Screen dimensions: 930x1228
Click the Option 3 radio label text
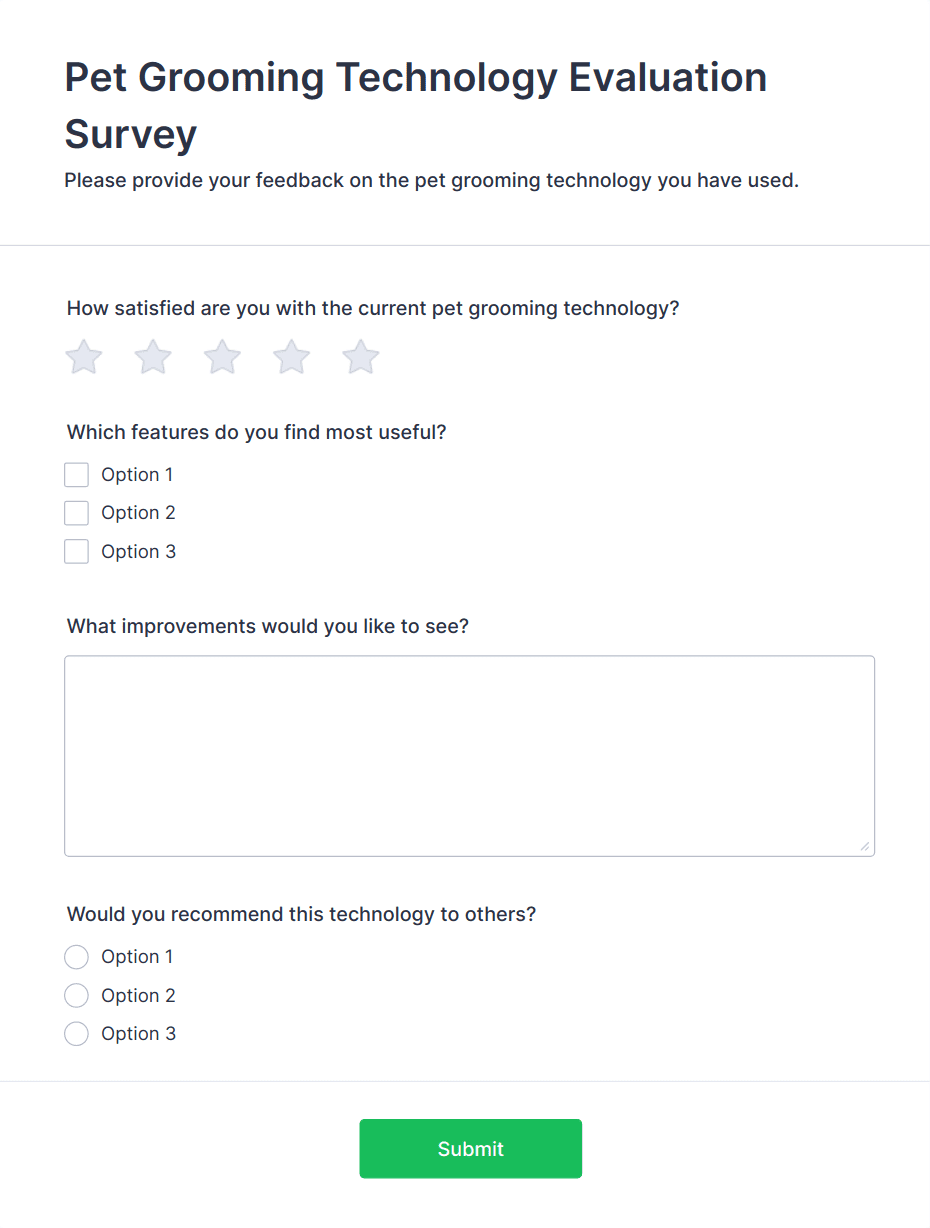click(138, 1033)
